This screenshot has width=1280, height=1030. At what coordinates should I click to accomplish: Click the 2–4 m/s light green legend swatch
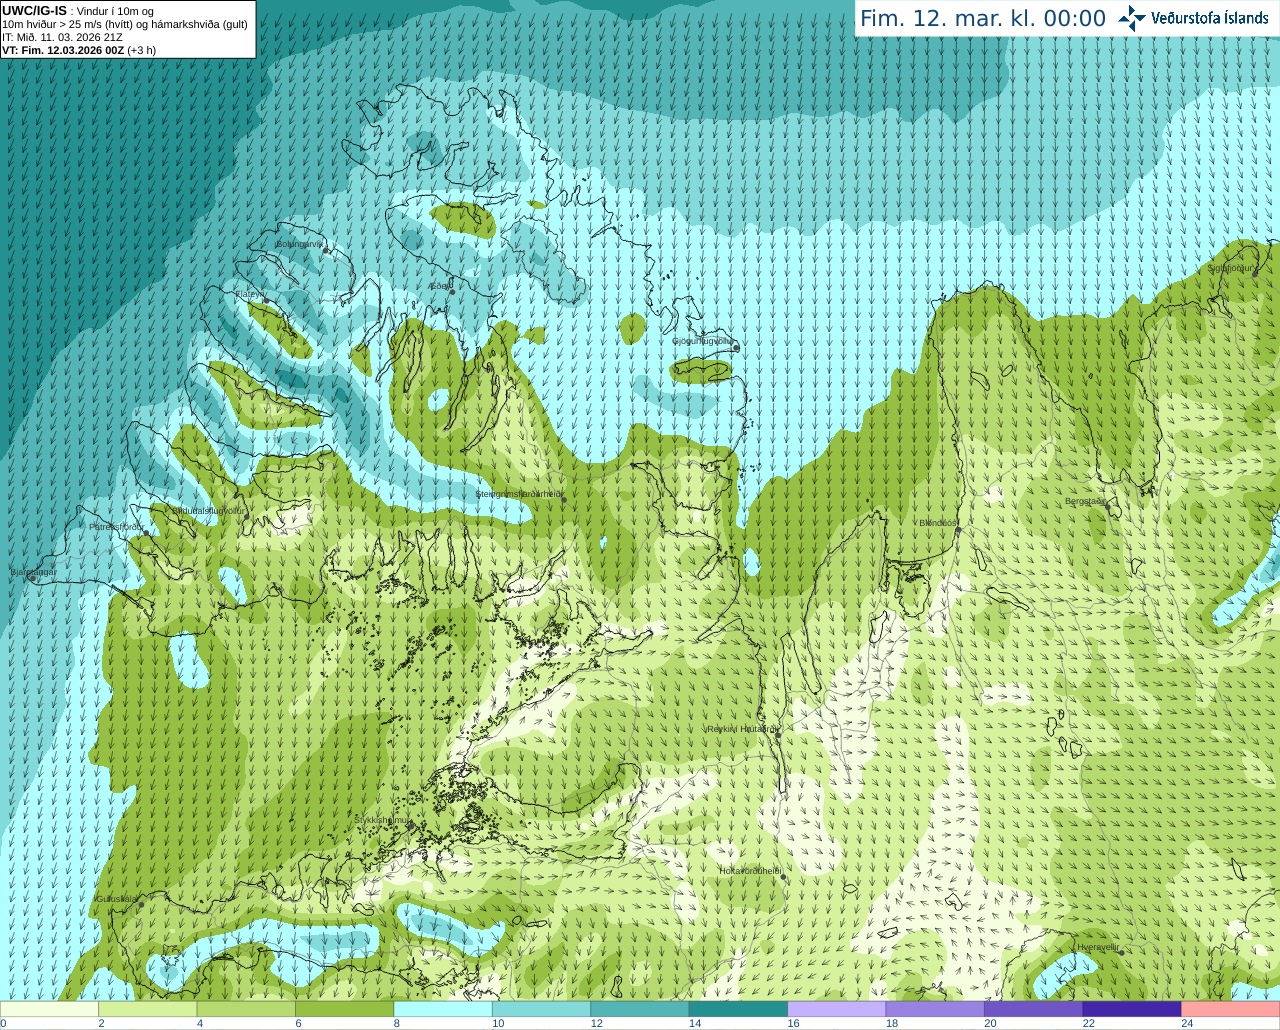click(x=148, y=1009)
